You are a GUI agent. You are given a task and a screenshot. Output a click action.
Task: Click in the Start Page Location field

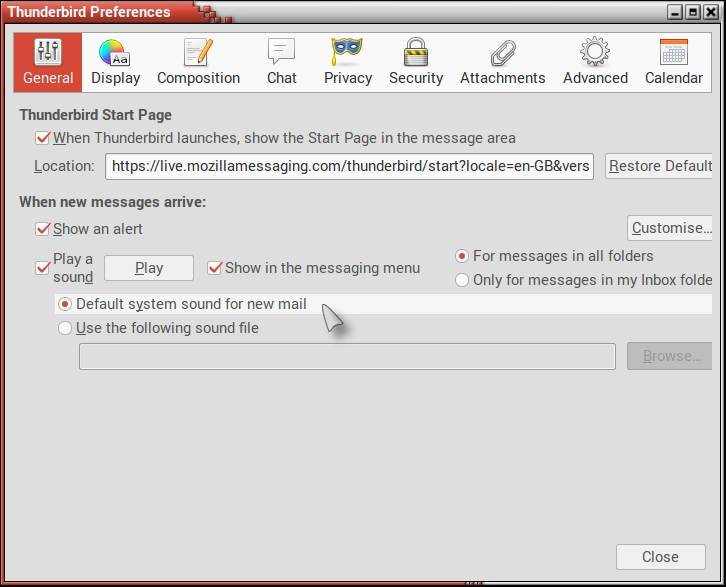tap(350, 166)
